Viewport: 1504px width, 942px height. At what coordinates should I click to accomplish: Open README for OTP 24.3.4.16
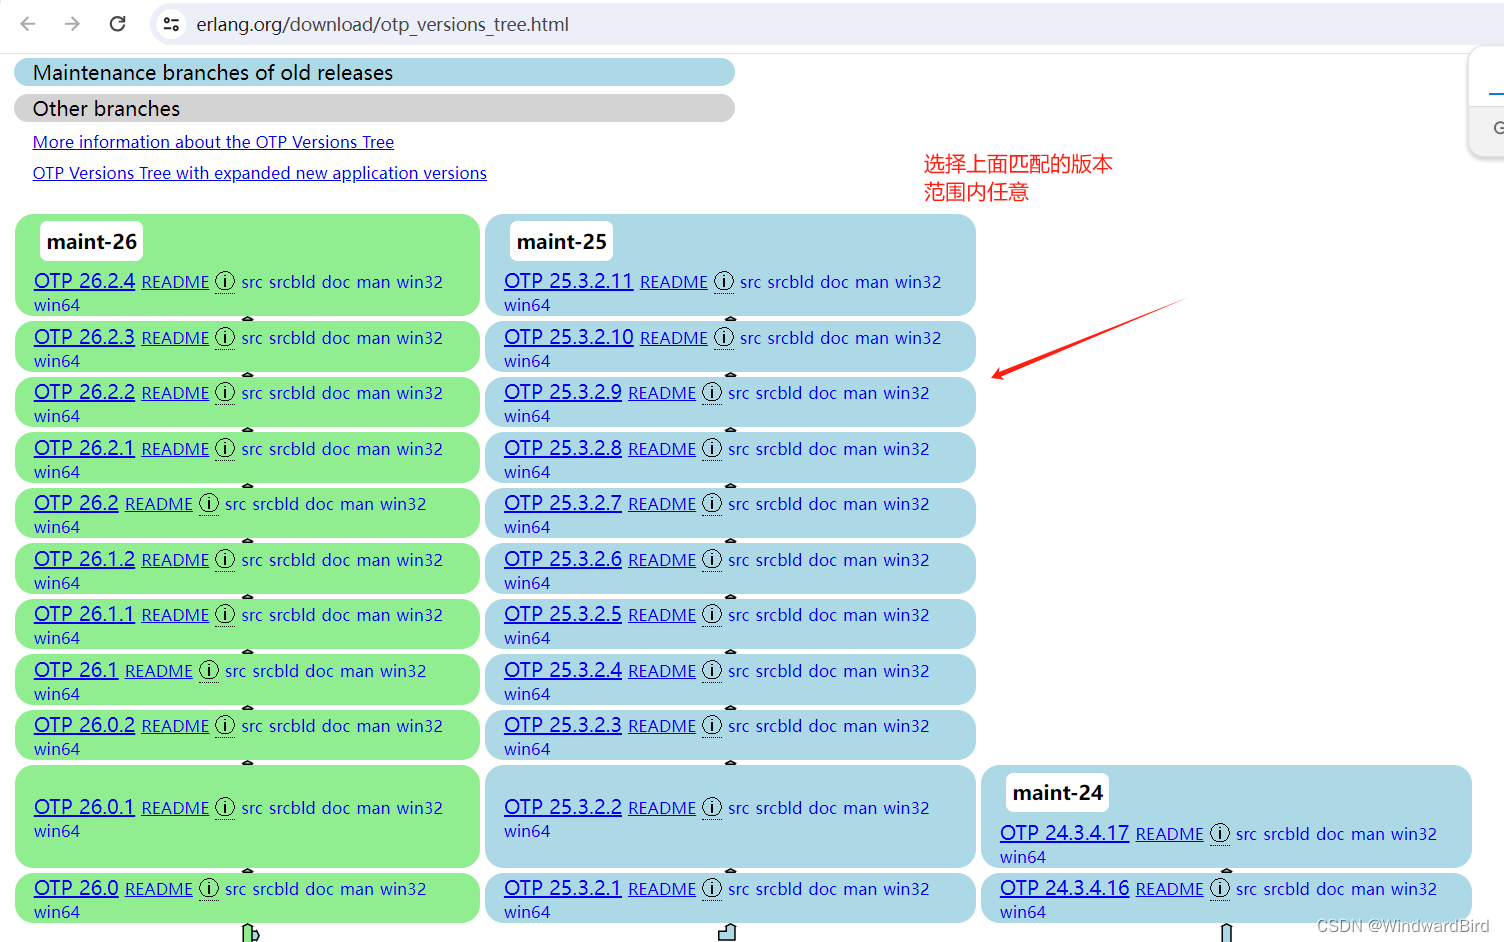[x=1170, y=889]
